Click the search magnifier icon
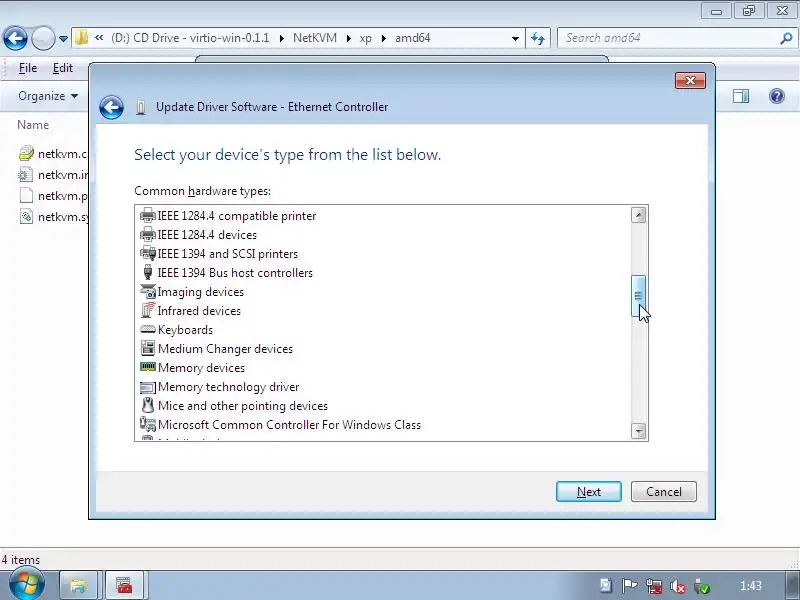 (786, 38)
